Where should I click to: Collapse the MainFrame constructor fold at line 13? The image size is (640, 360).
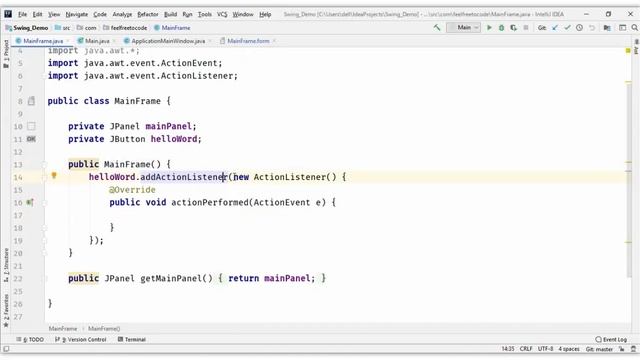point(44,164)
